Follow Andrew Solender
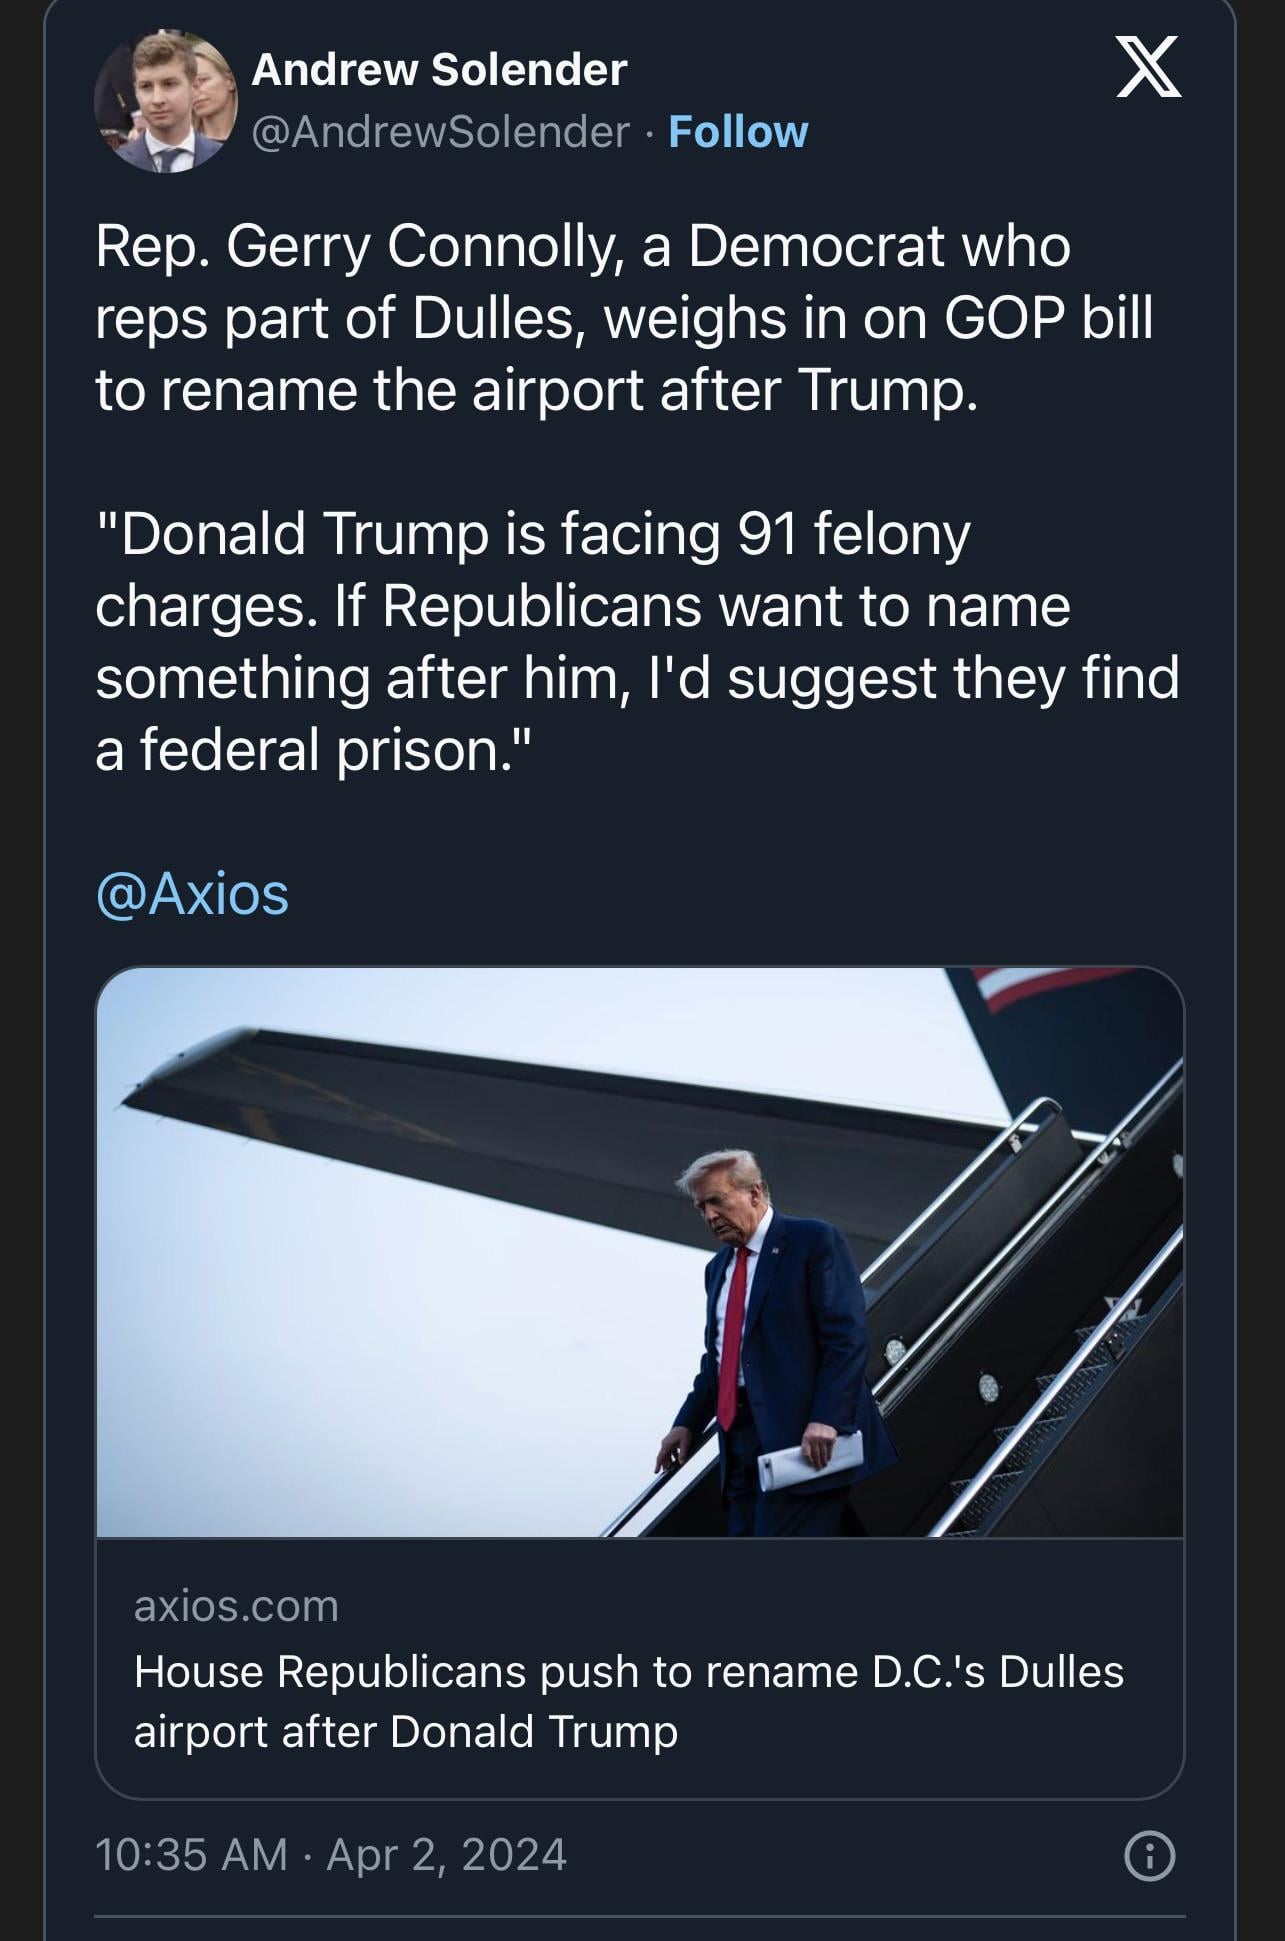 (738, 132)
